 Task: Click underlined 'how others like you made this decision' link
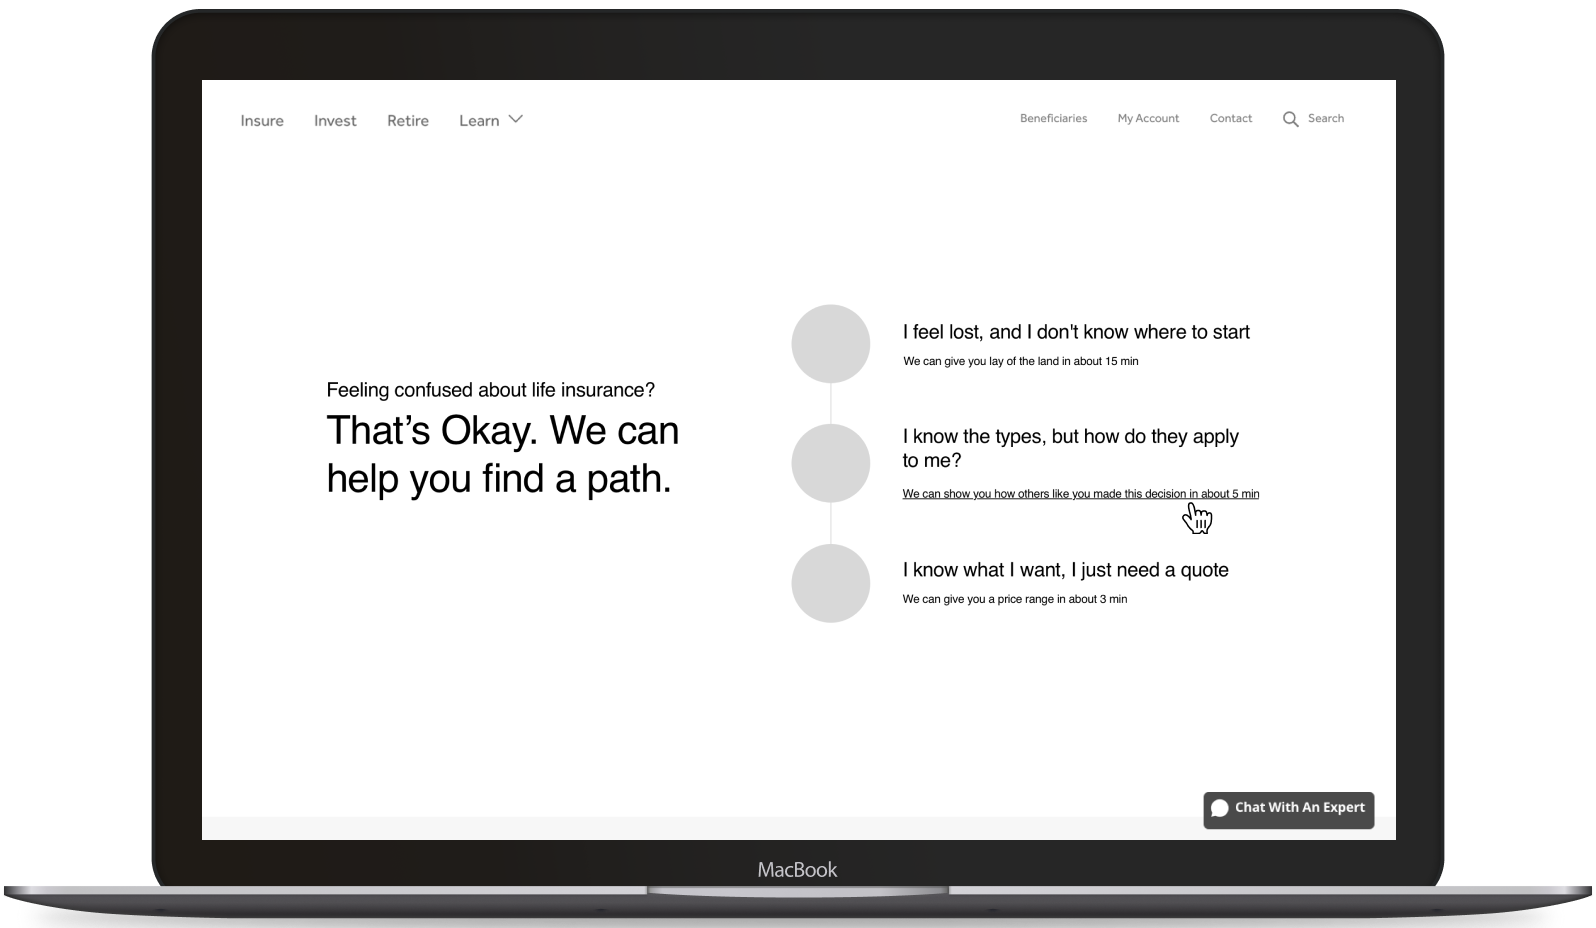[x=1080, y=494]
